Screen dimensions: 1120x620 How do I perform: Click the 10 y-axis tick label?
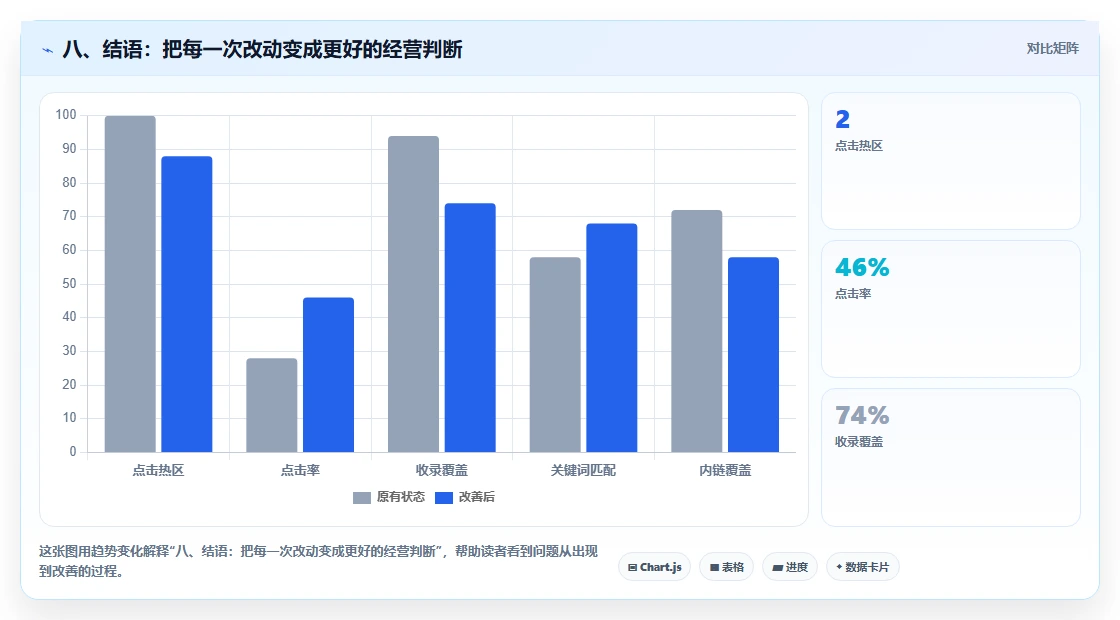click(69, 418)
